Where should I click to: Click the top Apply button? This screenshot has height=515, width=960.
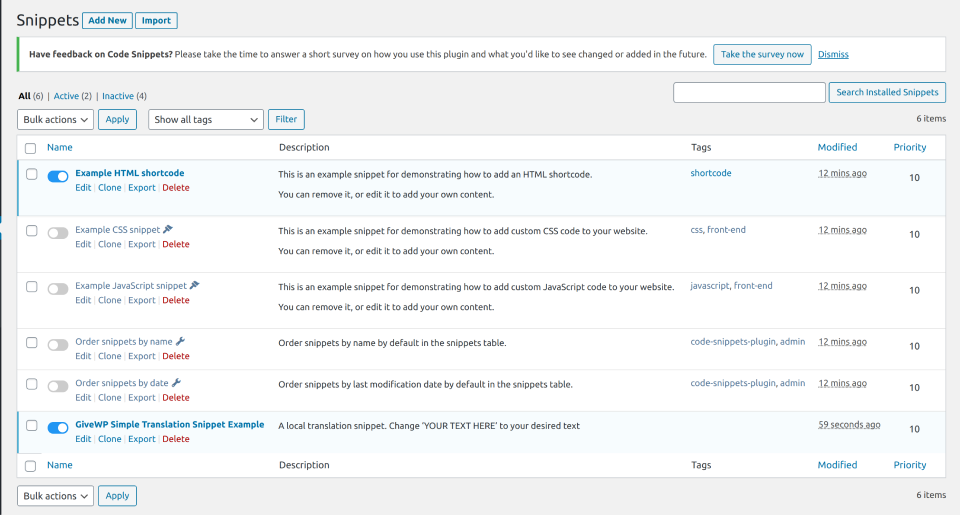pyautogui.click(x=117, y=119)
